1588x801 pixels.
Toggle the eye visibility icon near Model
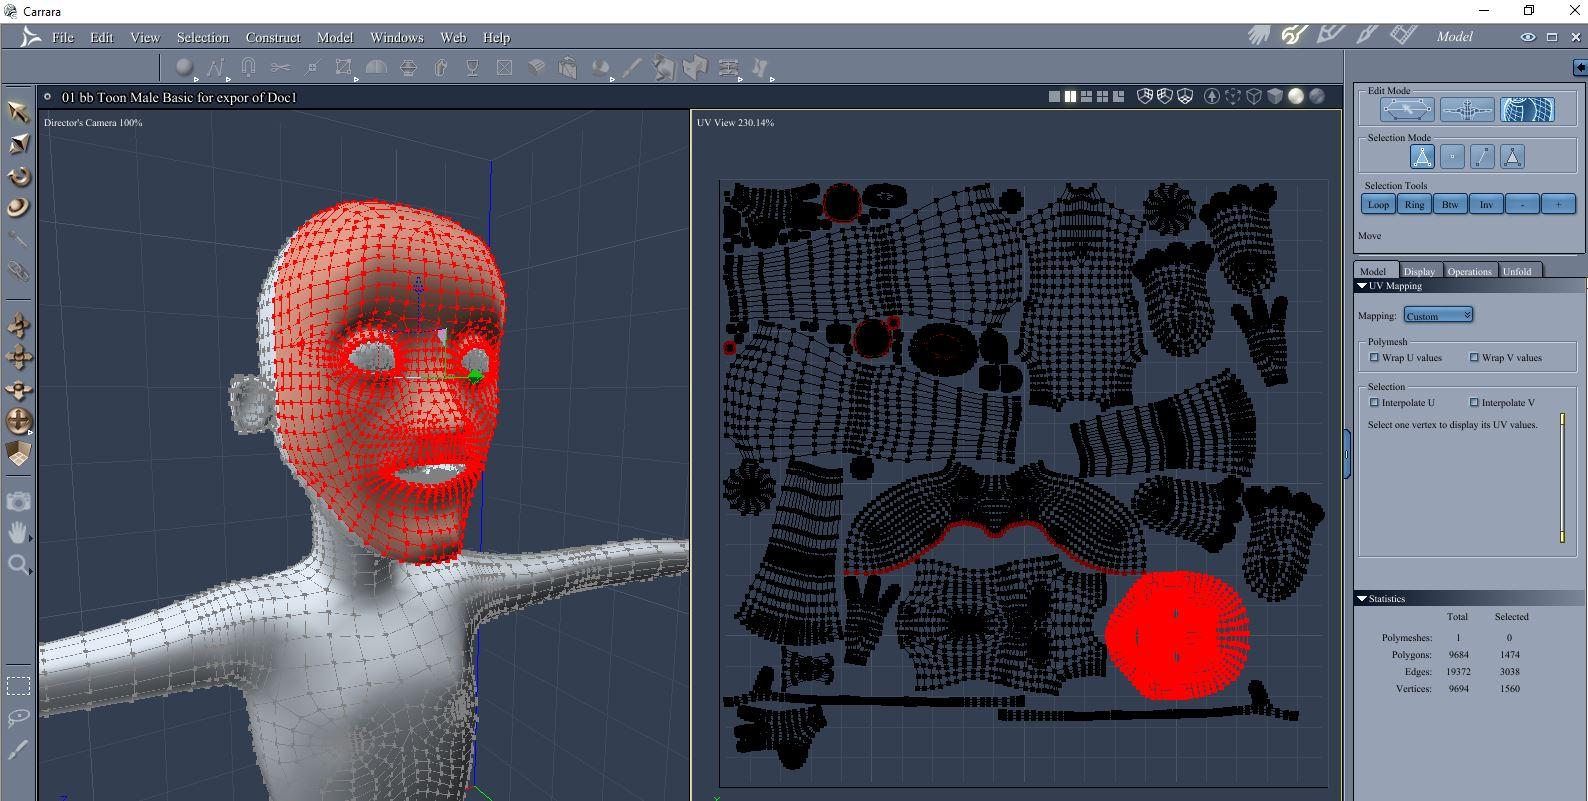tap(1528, 37)
